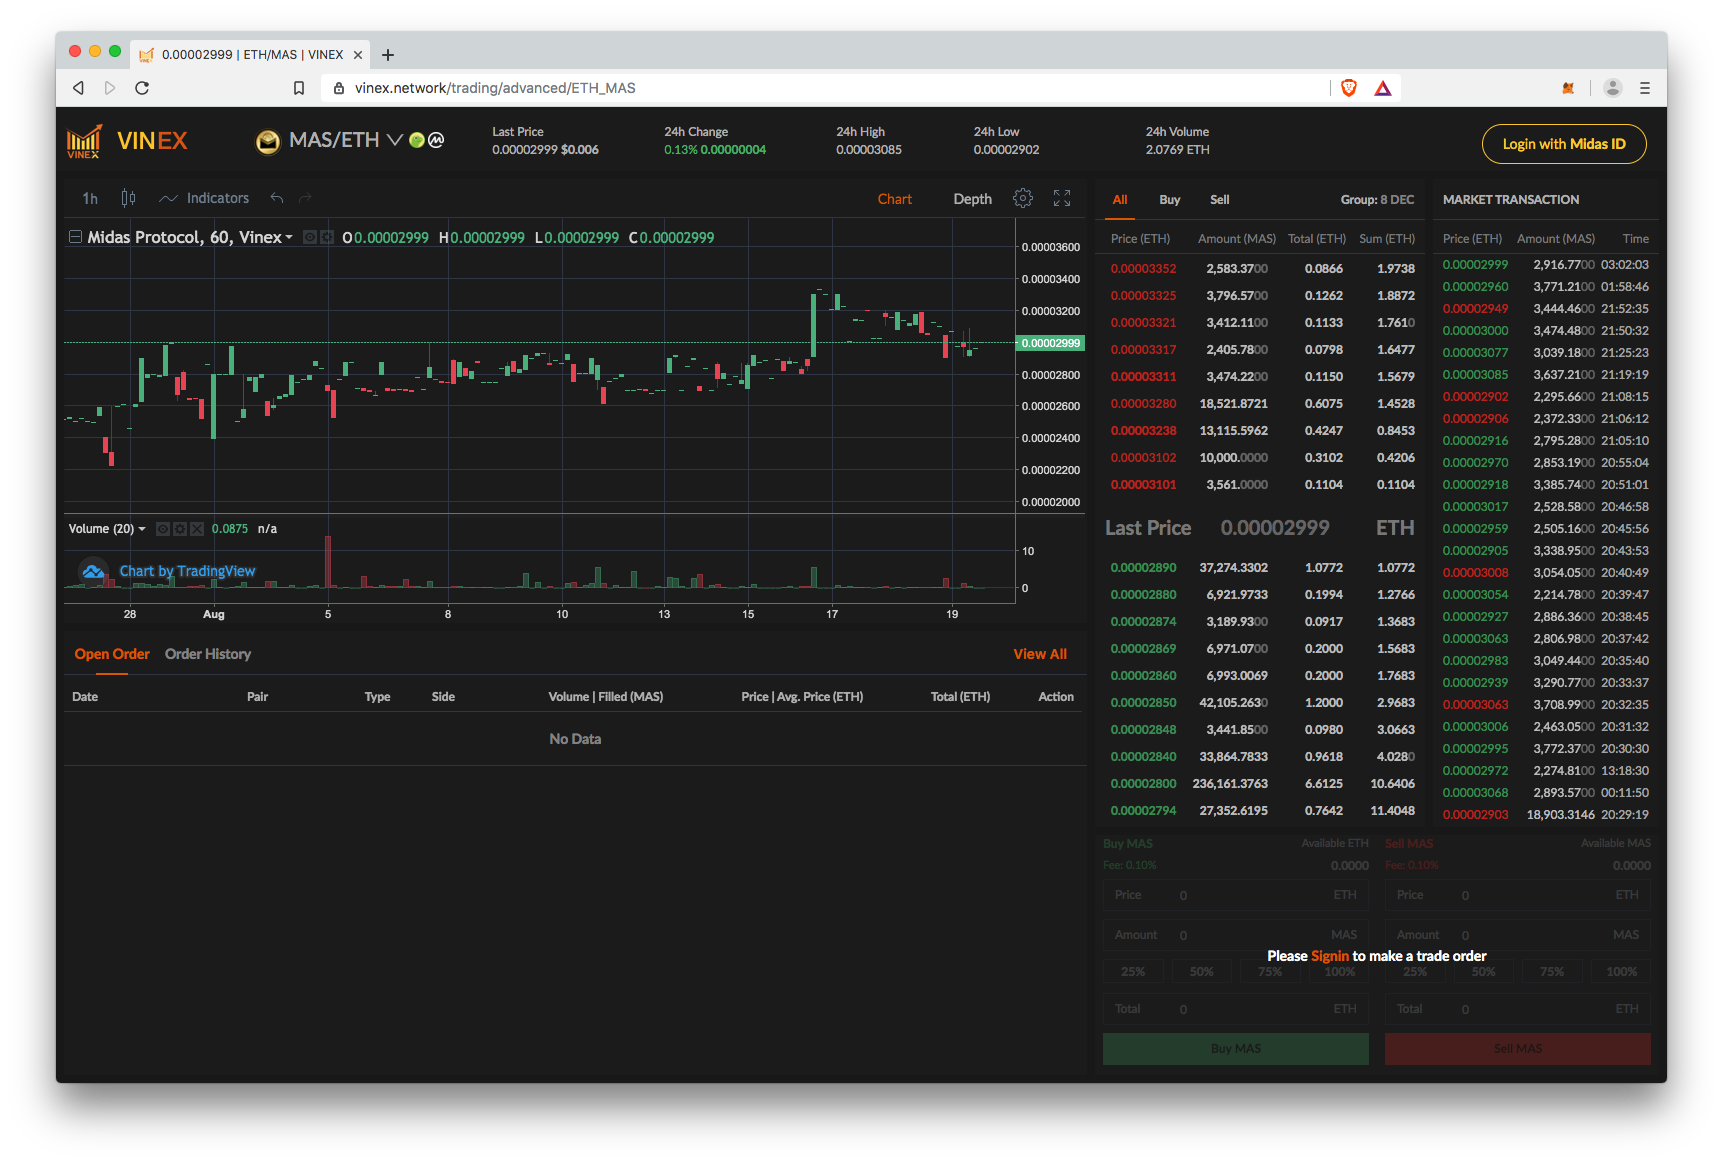1723x1163 pixels.
Task: Go back in browser history
Action: [x=78, y=88]
